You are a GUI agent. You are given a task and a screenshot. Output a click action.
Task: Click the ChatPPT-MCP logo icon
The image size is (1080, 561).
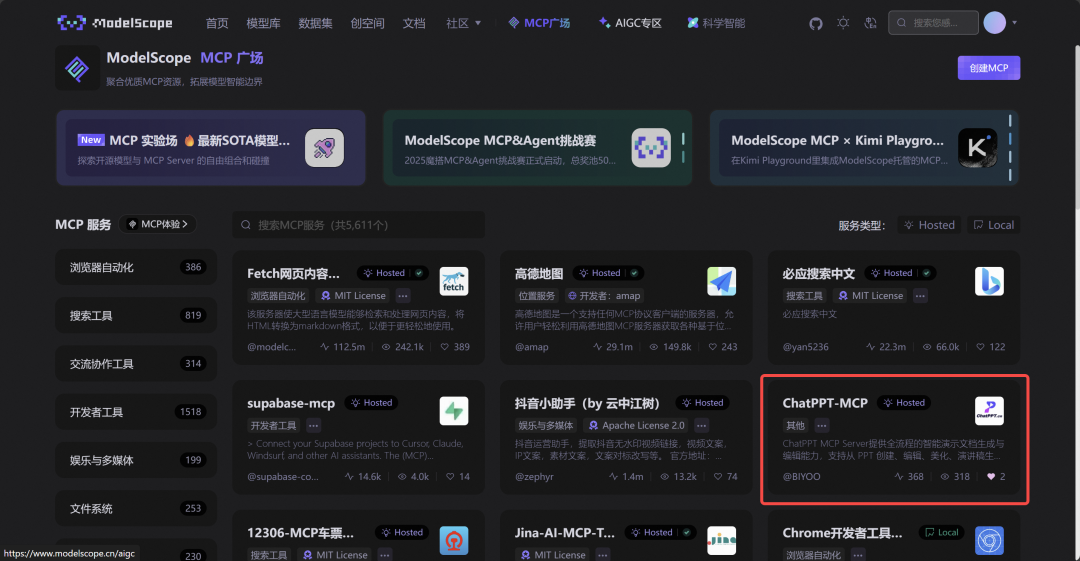(x=989, y=411)
